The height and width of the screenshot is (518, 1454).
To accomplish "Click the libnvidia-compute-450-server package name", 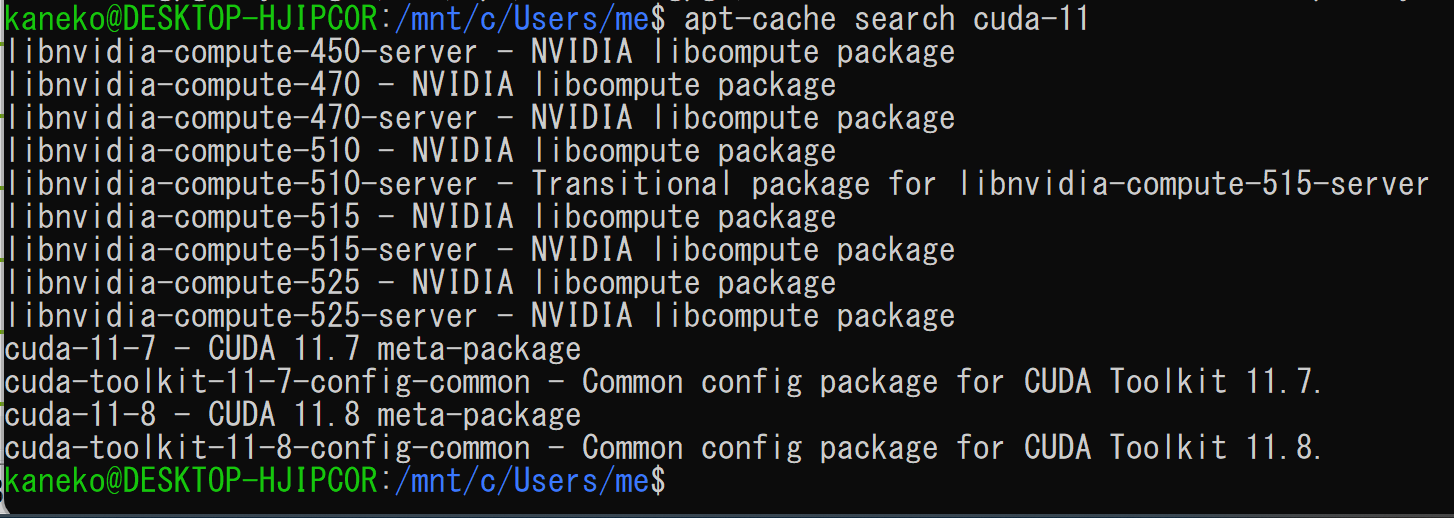I will click(241, 52).
